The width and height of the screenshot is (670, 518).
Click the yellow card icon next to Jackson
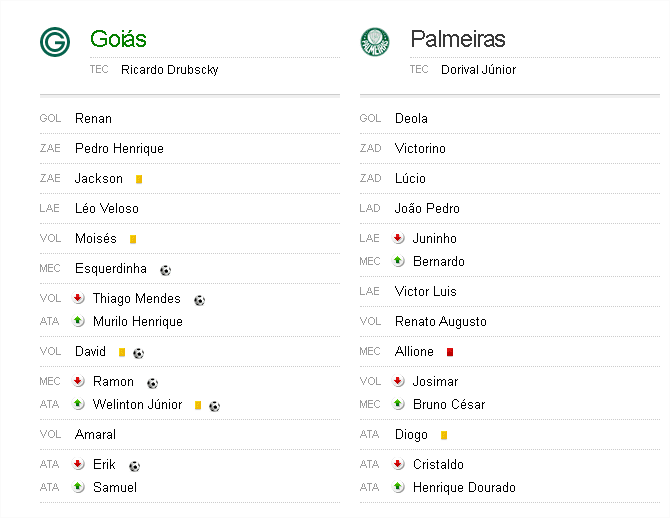pyautogui.click(x=139, y=179)
